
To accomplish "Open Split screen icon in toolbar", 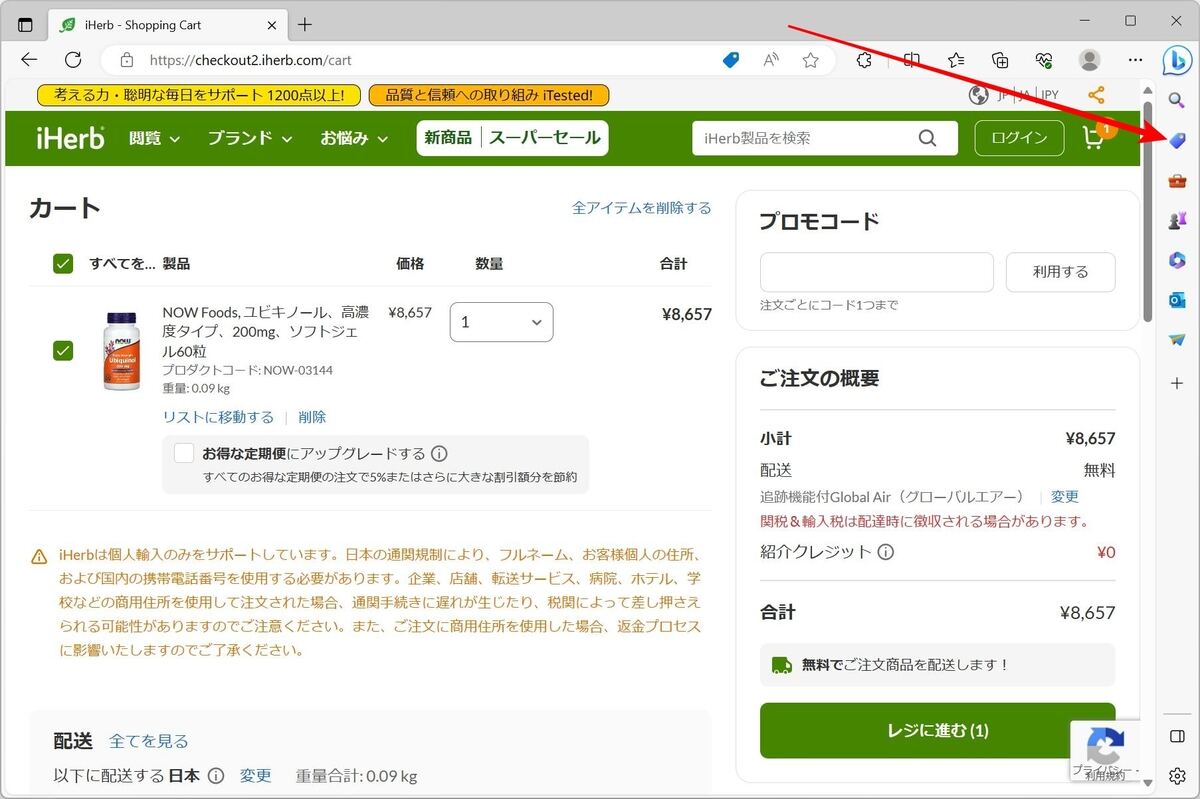I will pos(911,60).
